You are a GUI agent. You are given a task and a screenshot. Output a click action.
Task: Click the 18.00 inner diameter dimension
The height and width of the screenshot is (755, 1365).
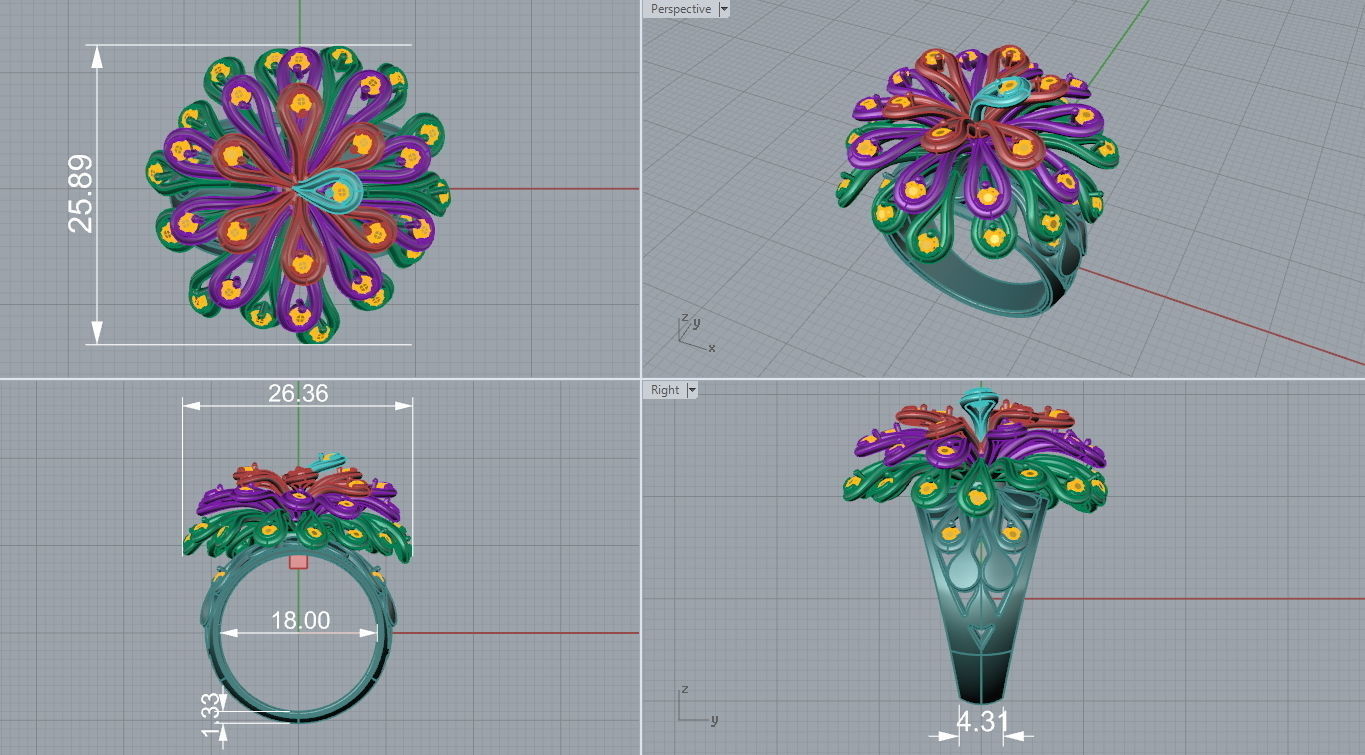[300, 621]
